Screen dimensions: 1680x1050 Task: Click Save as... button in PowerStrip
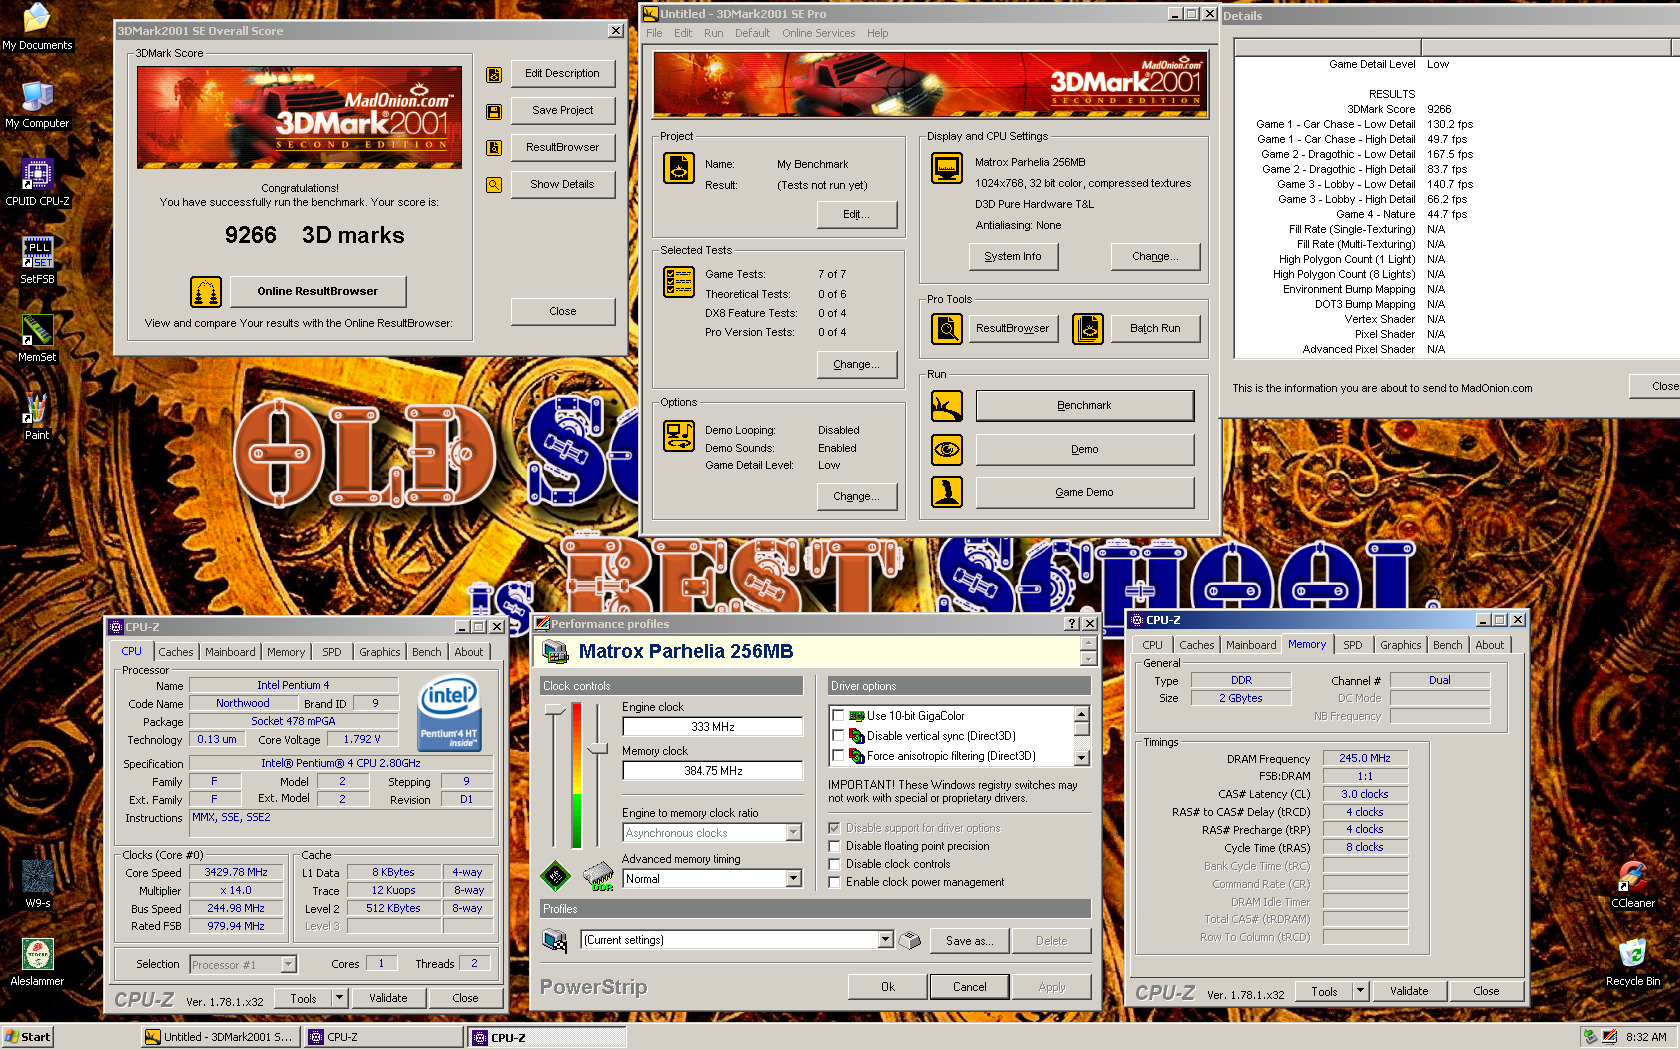click(x=969, y=941)
